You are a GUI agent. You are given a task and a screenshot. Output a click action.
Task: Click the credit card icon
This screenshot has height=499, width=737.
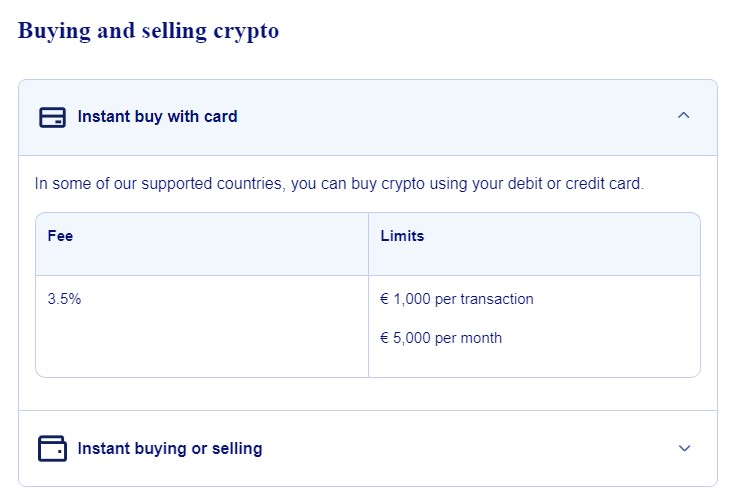click(52, 117)
